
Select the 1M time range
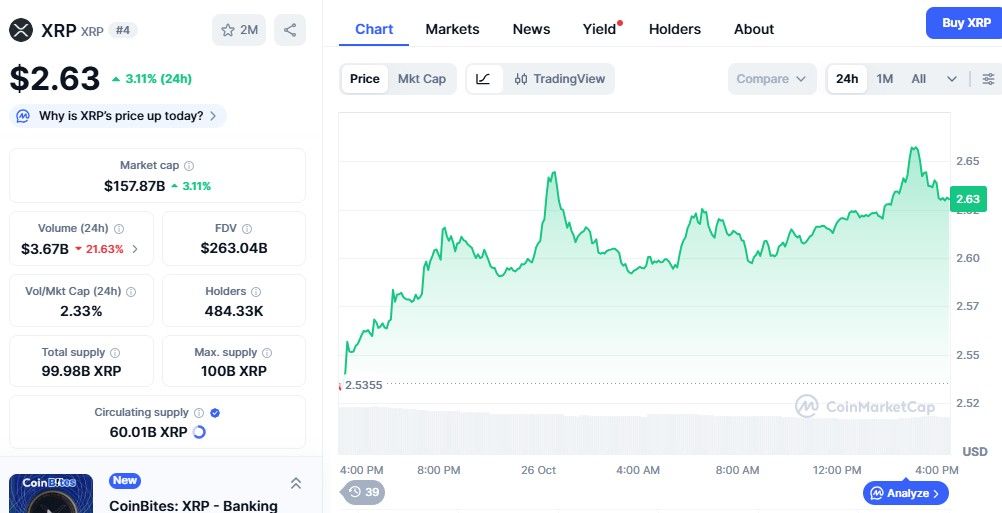point(884,79)
